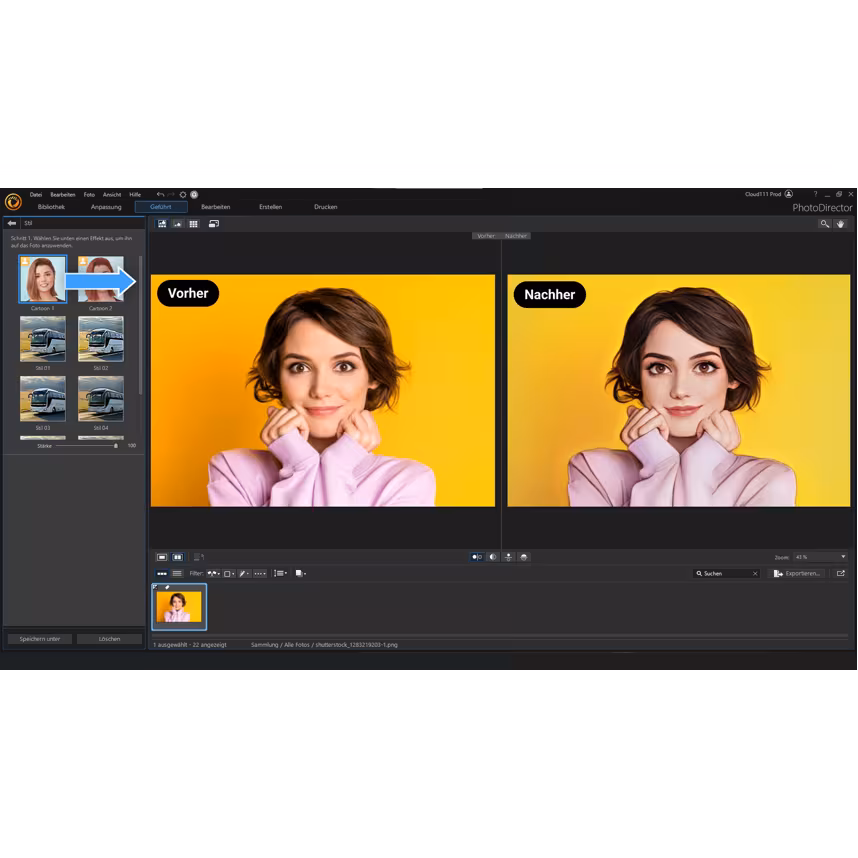Click the flag filter icon in filmstrip toolbar
Screen dimensions: 858x858
(211, 573)
